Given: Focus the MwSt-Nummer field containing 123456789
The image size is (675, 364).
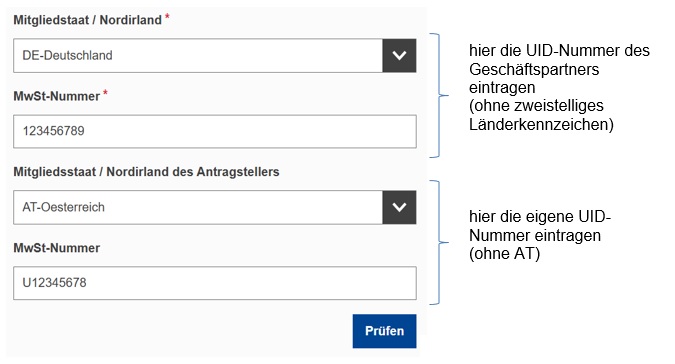Looking at the screenshot, I should click(215, 131).
